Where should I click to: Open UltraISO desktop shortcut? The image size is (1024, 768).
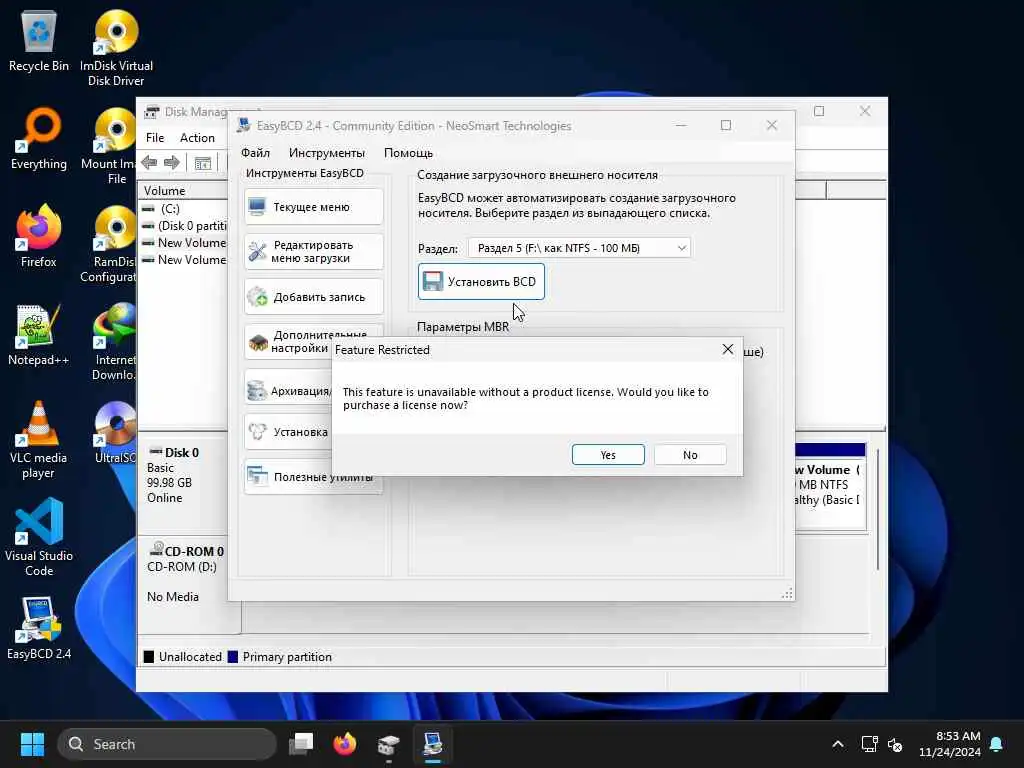pyautogui.click(x=115, y=432)
